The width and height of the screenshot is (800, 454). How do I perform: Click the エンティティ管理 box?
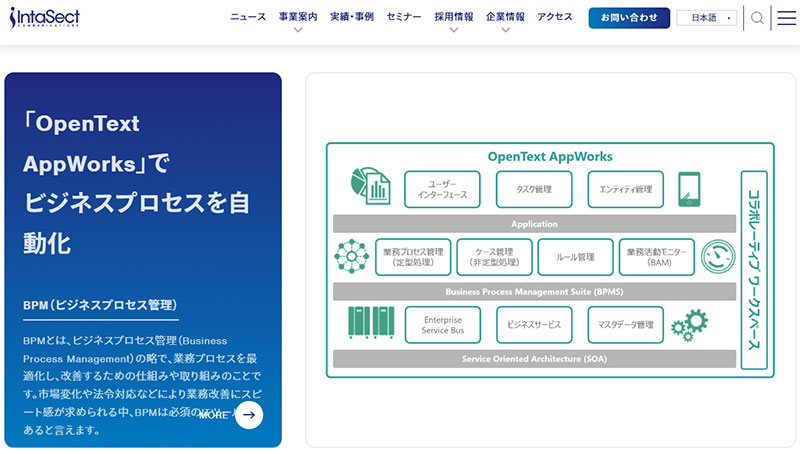[626, 189]
